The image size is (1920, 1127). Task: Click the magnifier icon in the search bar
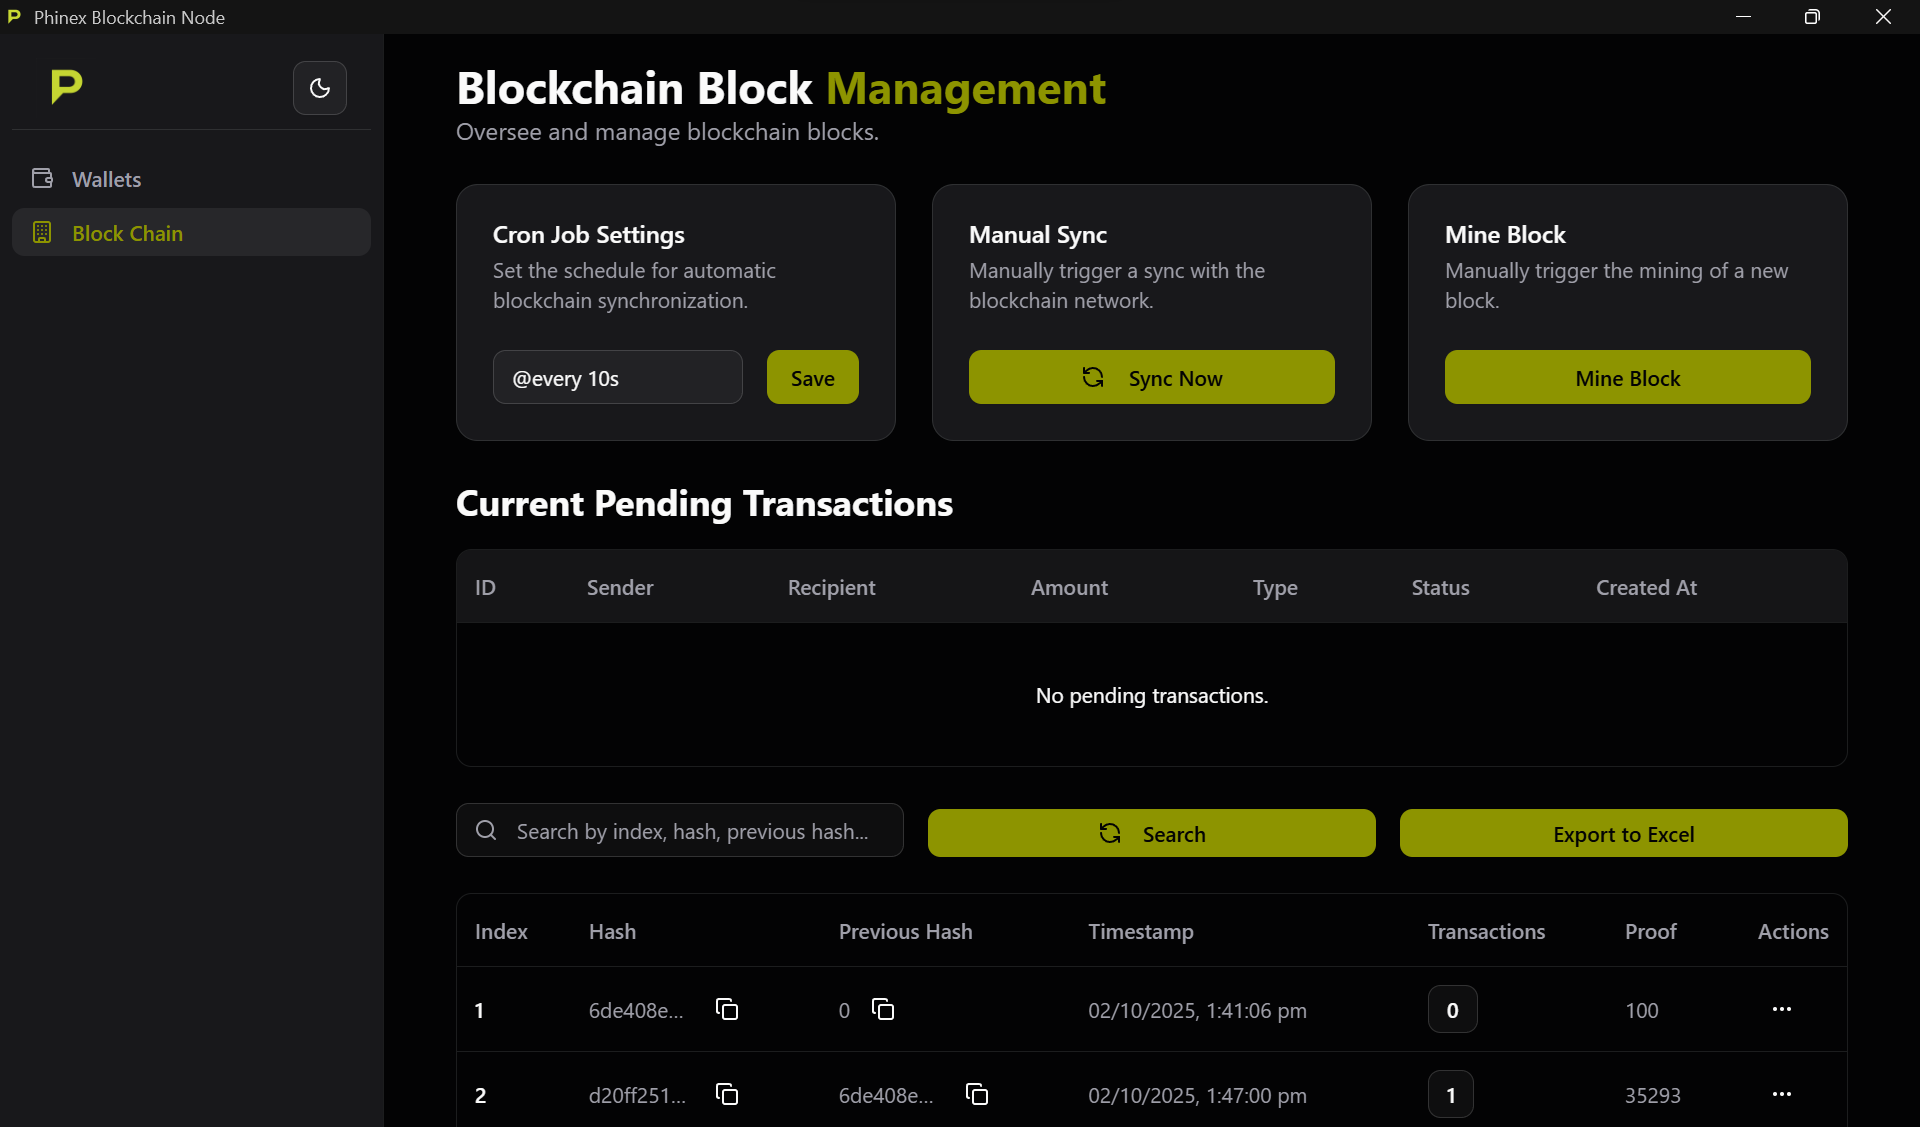click(486, 830)
